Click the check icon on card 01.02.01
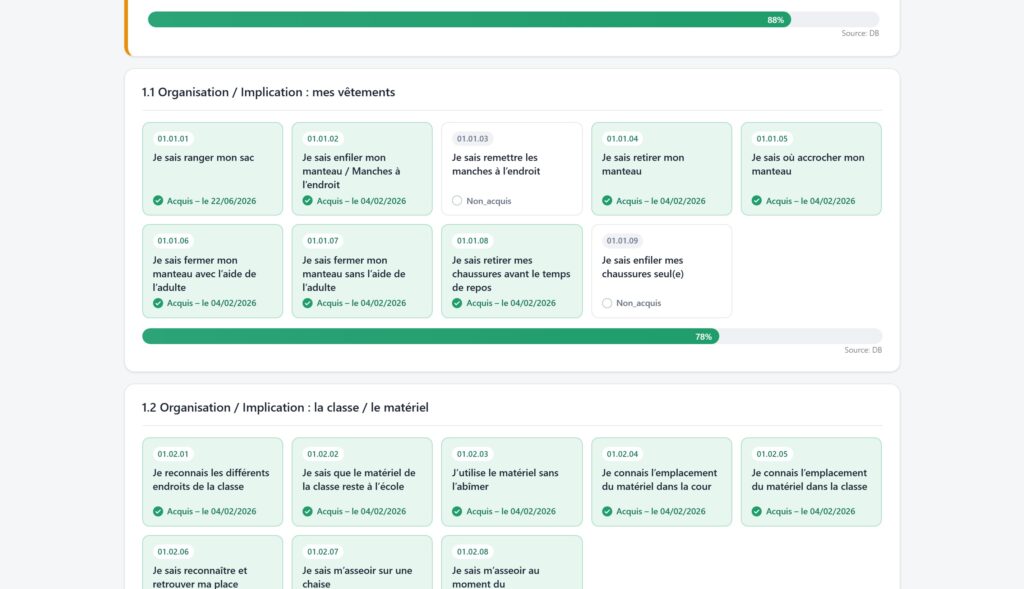 [x=158, y=511]
